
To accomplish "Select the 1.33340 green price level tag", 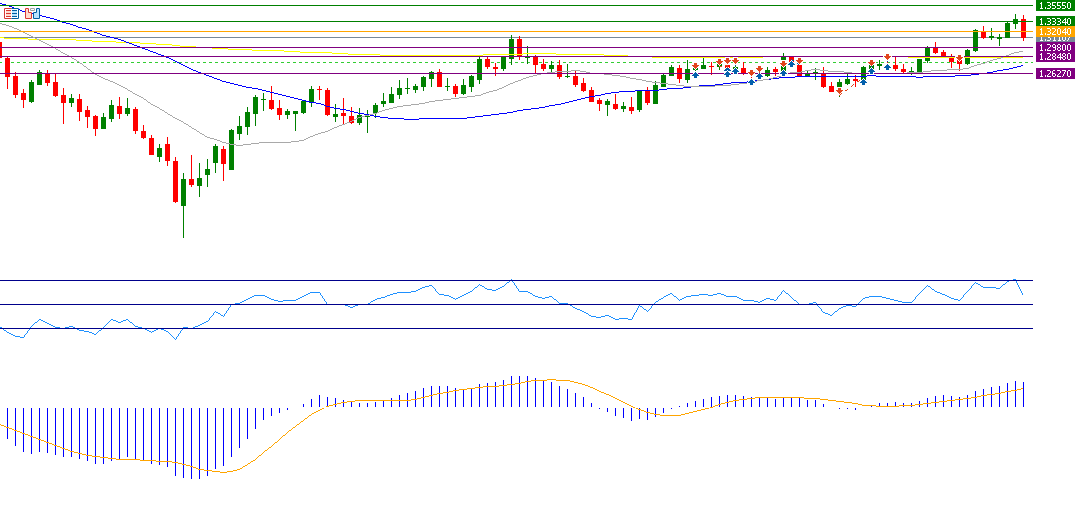I will pyautogui.click(x=1055, y=21).
